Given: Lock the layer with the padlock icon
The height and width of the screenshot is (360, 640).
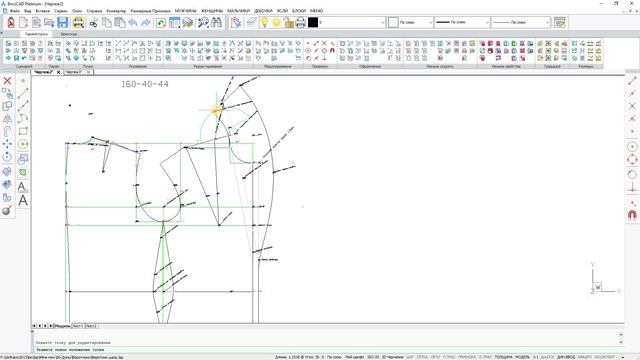Looking at the screenshot, I should point(289,22).
